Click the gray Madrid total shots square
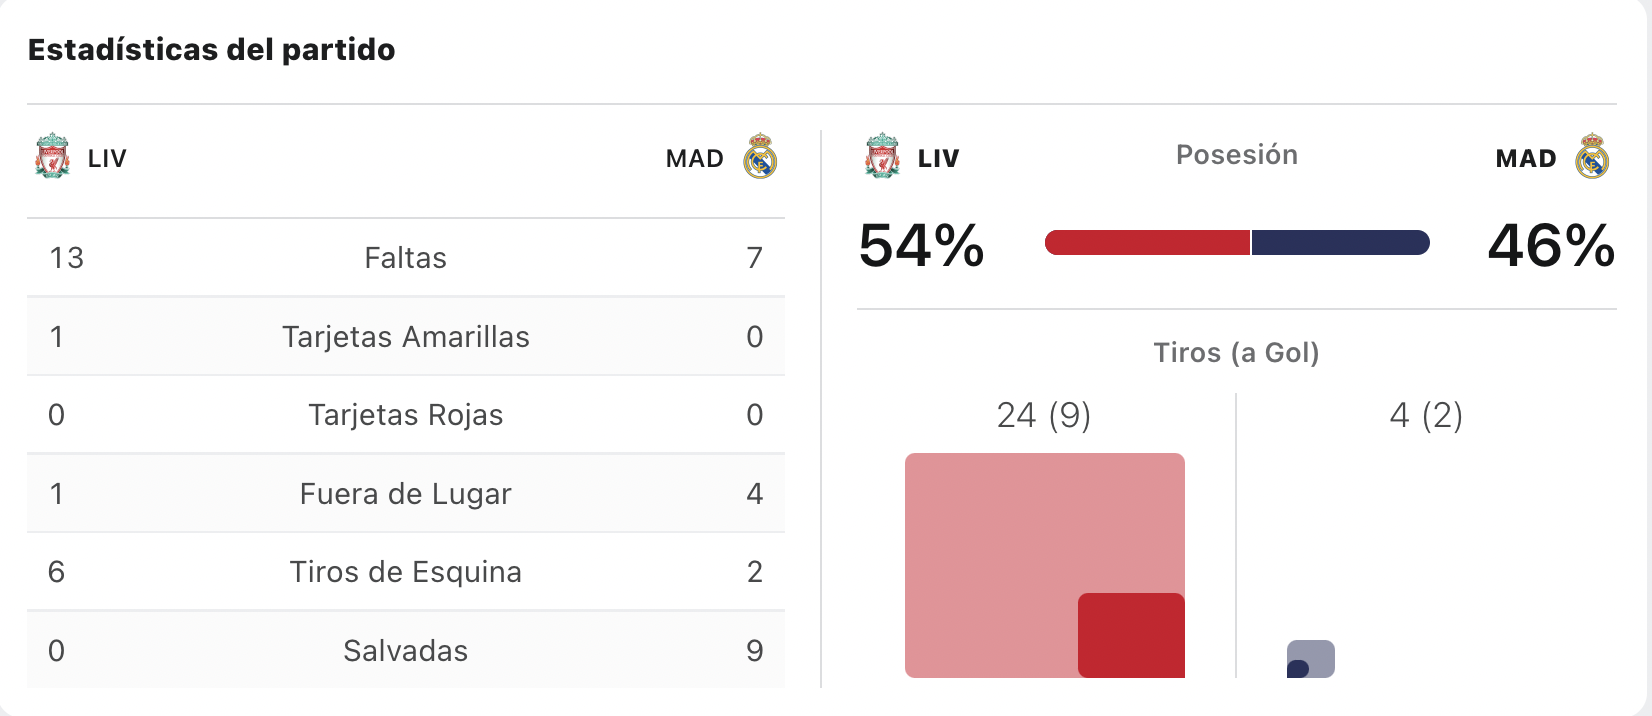 1311,659
